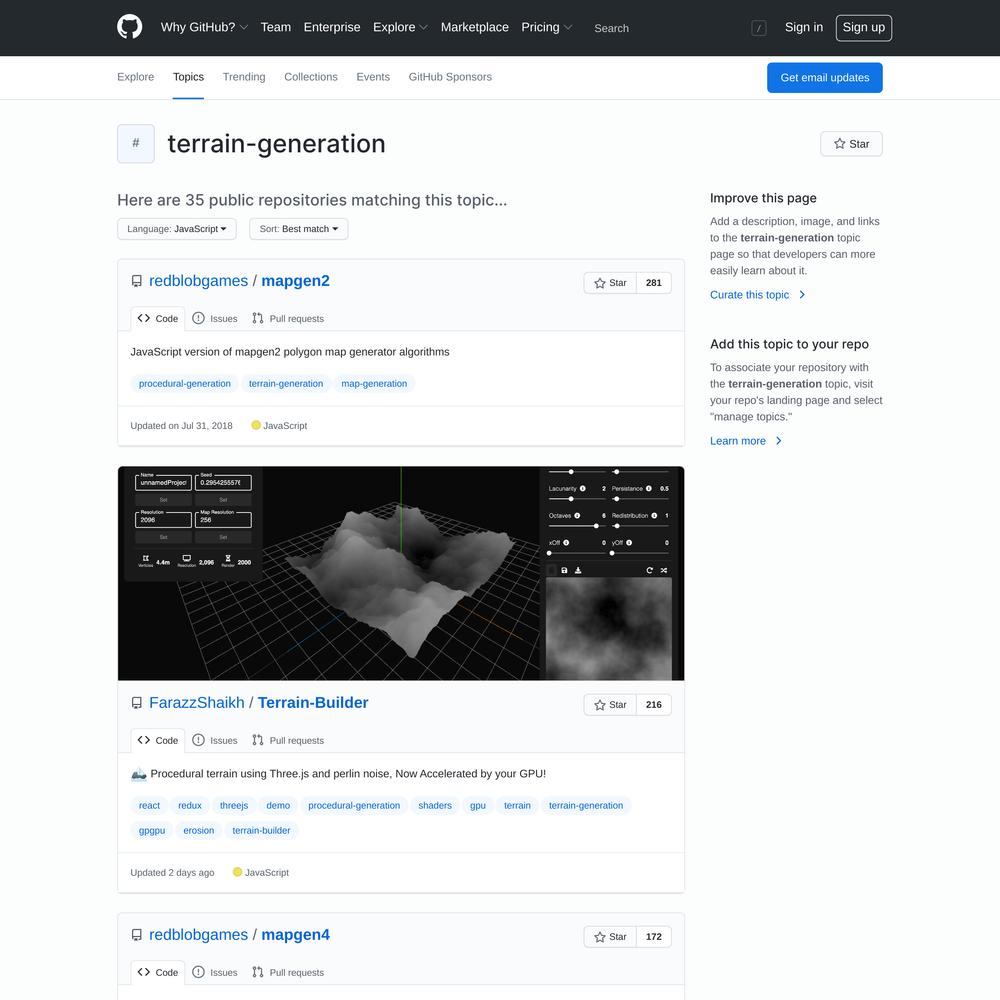Click the gpgpu topic tag

152,830
